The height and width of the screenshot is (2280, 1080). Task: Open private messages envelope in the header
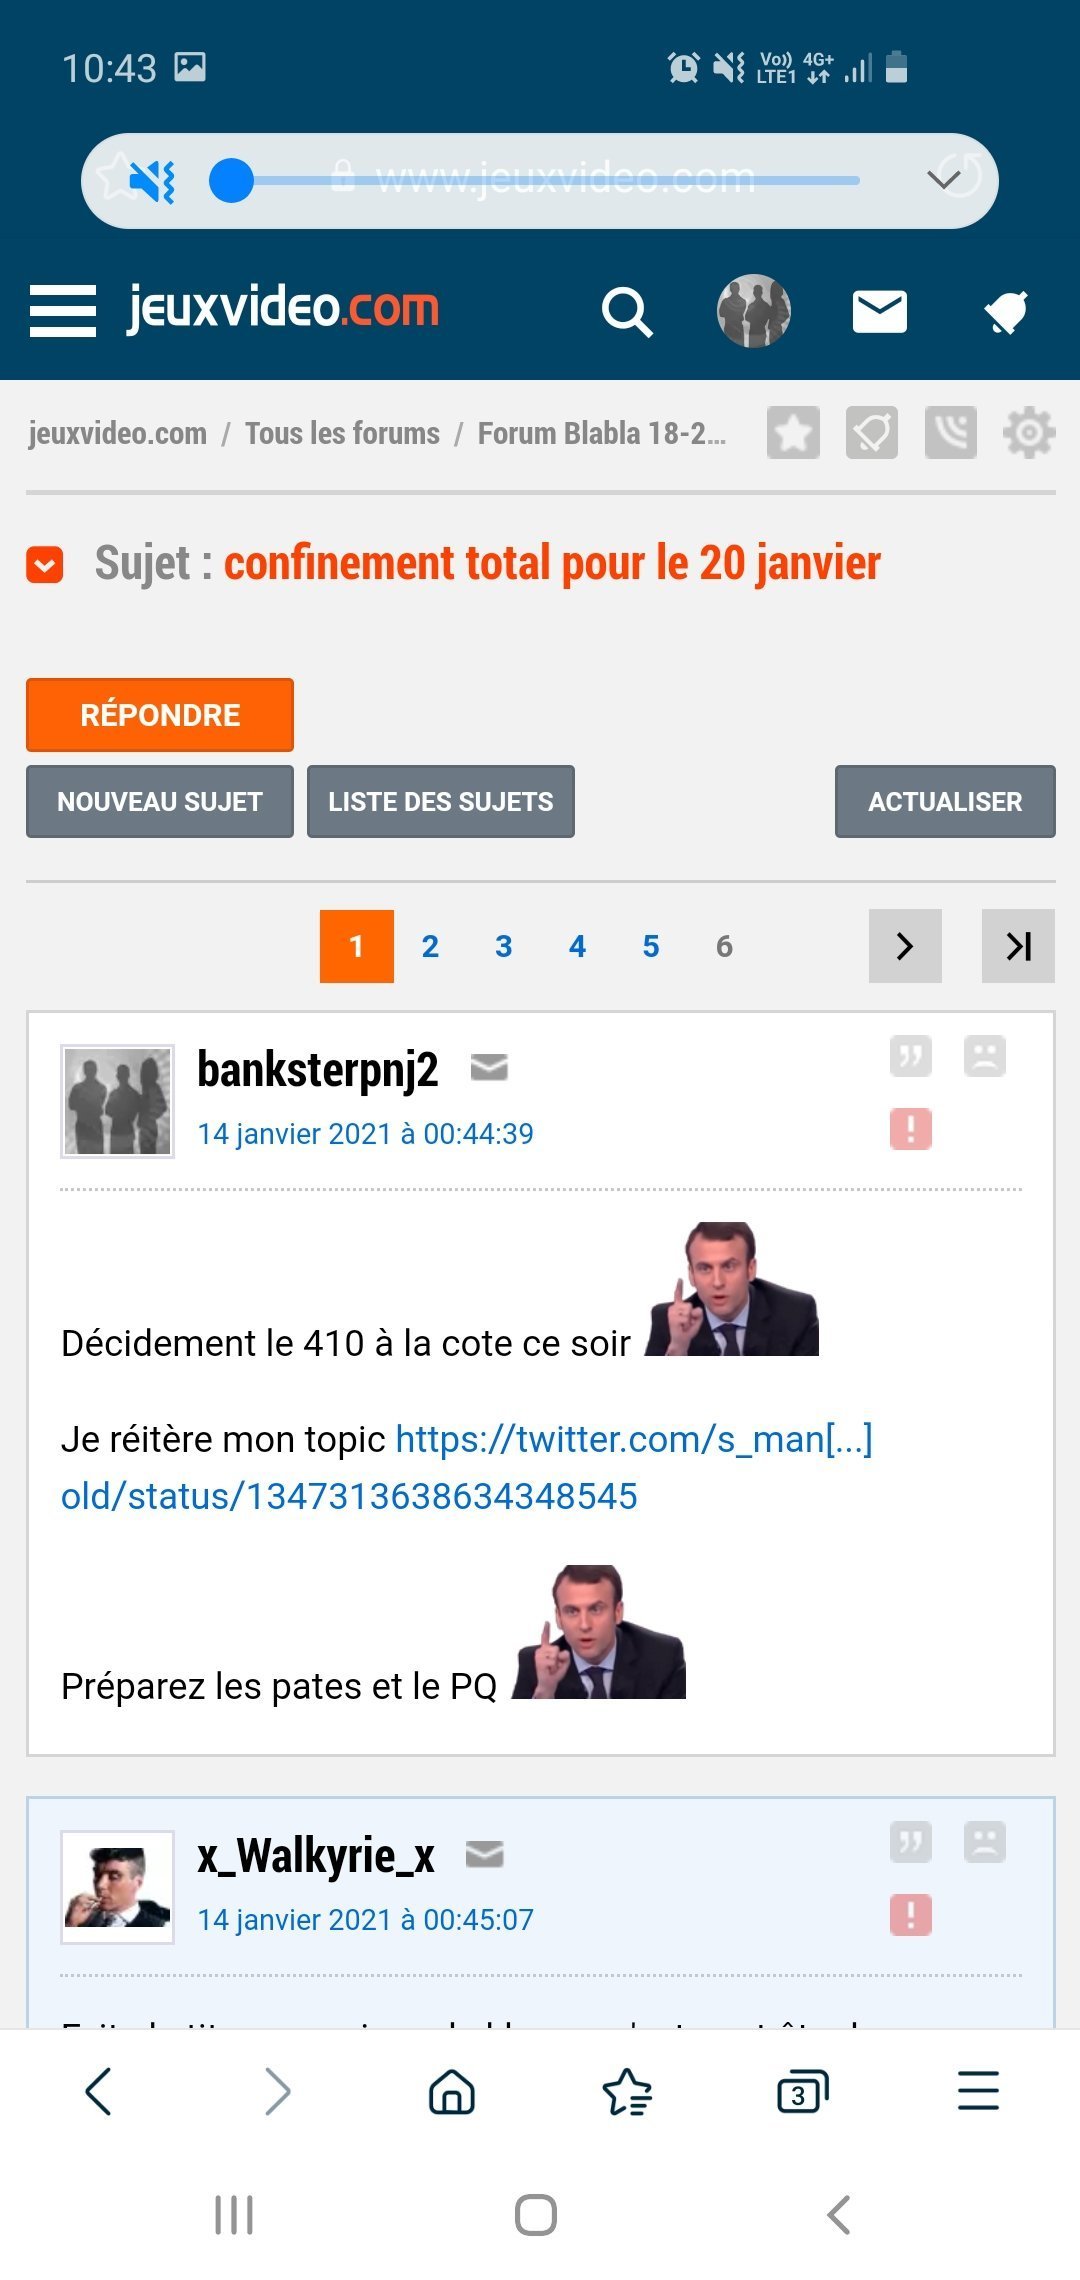click(x=879, y=312)
